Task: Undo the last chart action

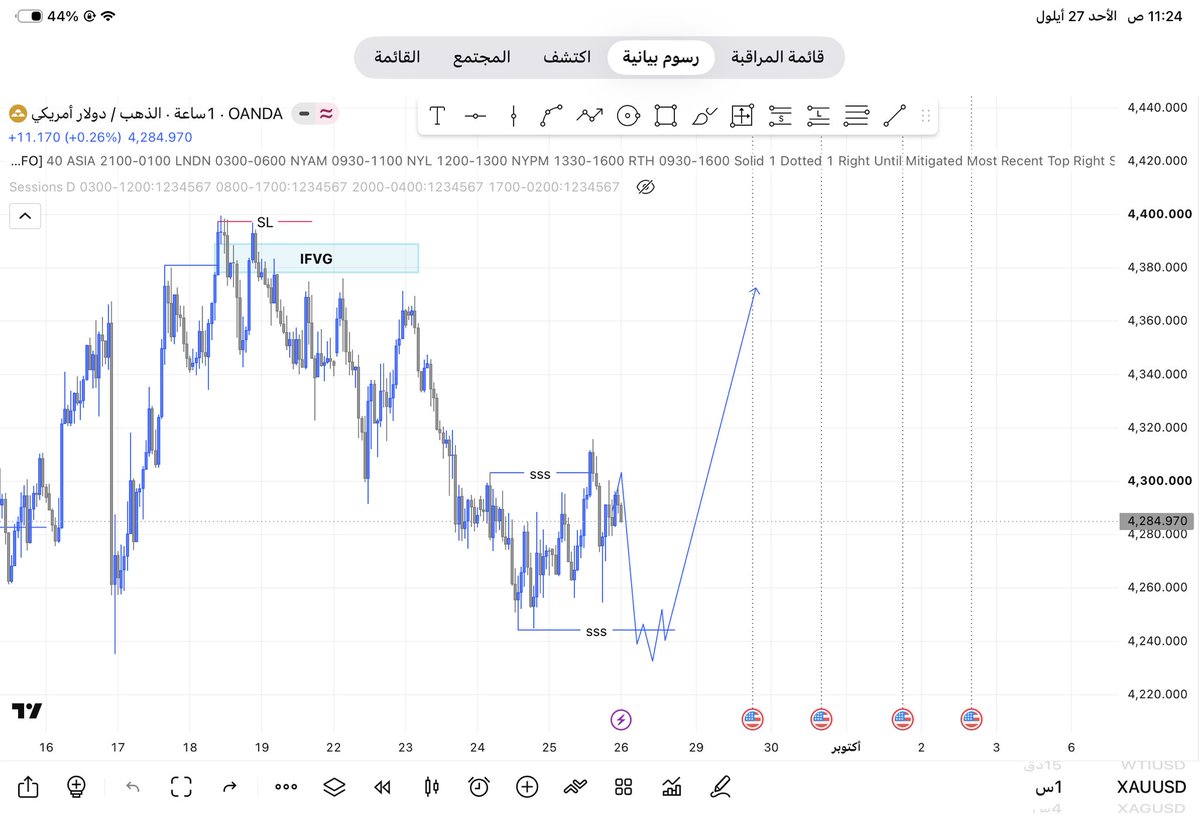Action: click(132, 787)
